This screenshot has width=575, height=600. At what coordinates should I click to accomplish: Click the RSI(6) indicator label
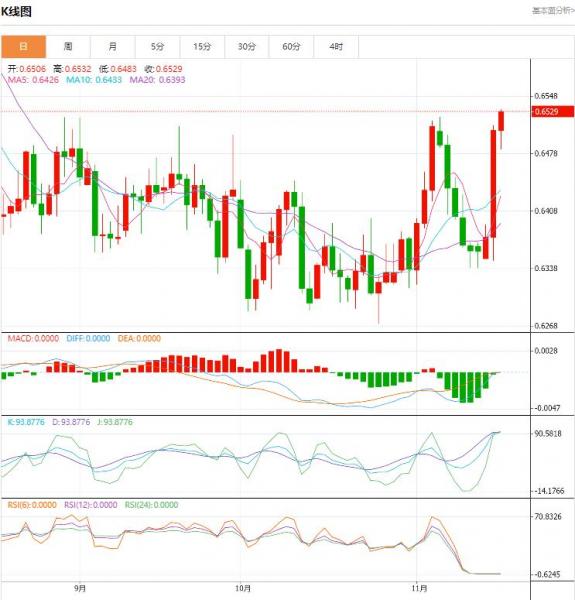coord(32,505)
